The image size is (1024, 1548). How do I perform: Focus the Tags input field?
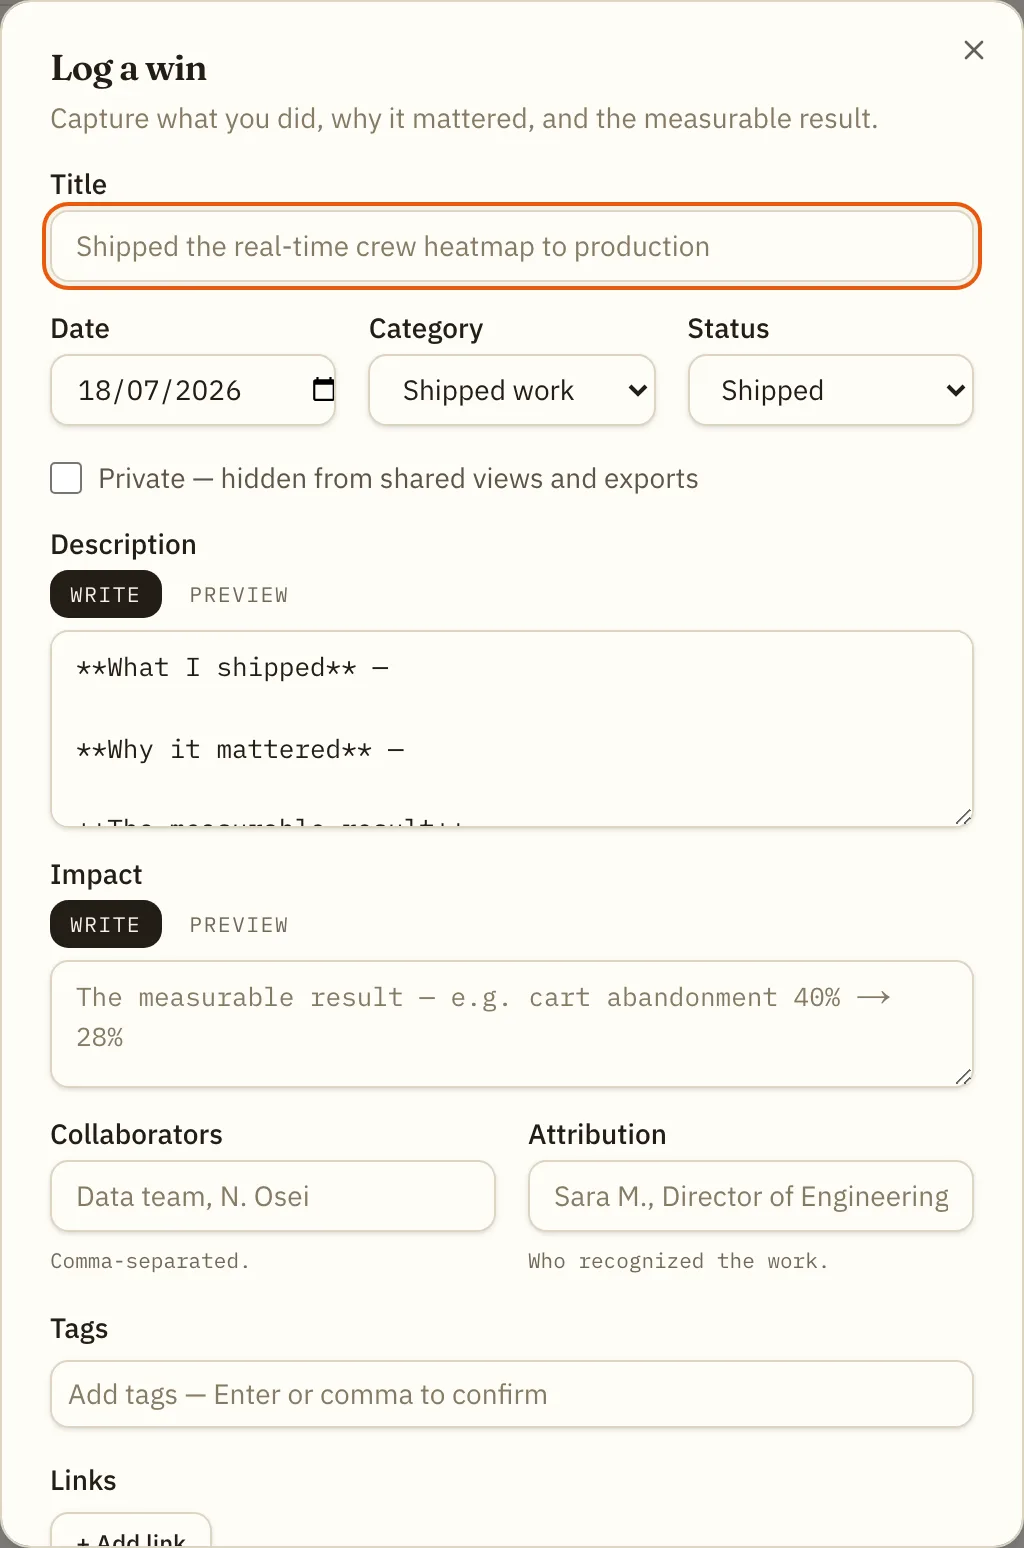coord(512,1394)
